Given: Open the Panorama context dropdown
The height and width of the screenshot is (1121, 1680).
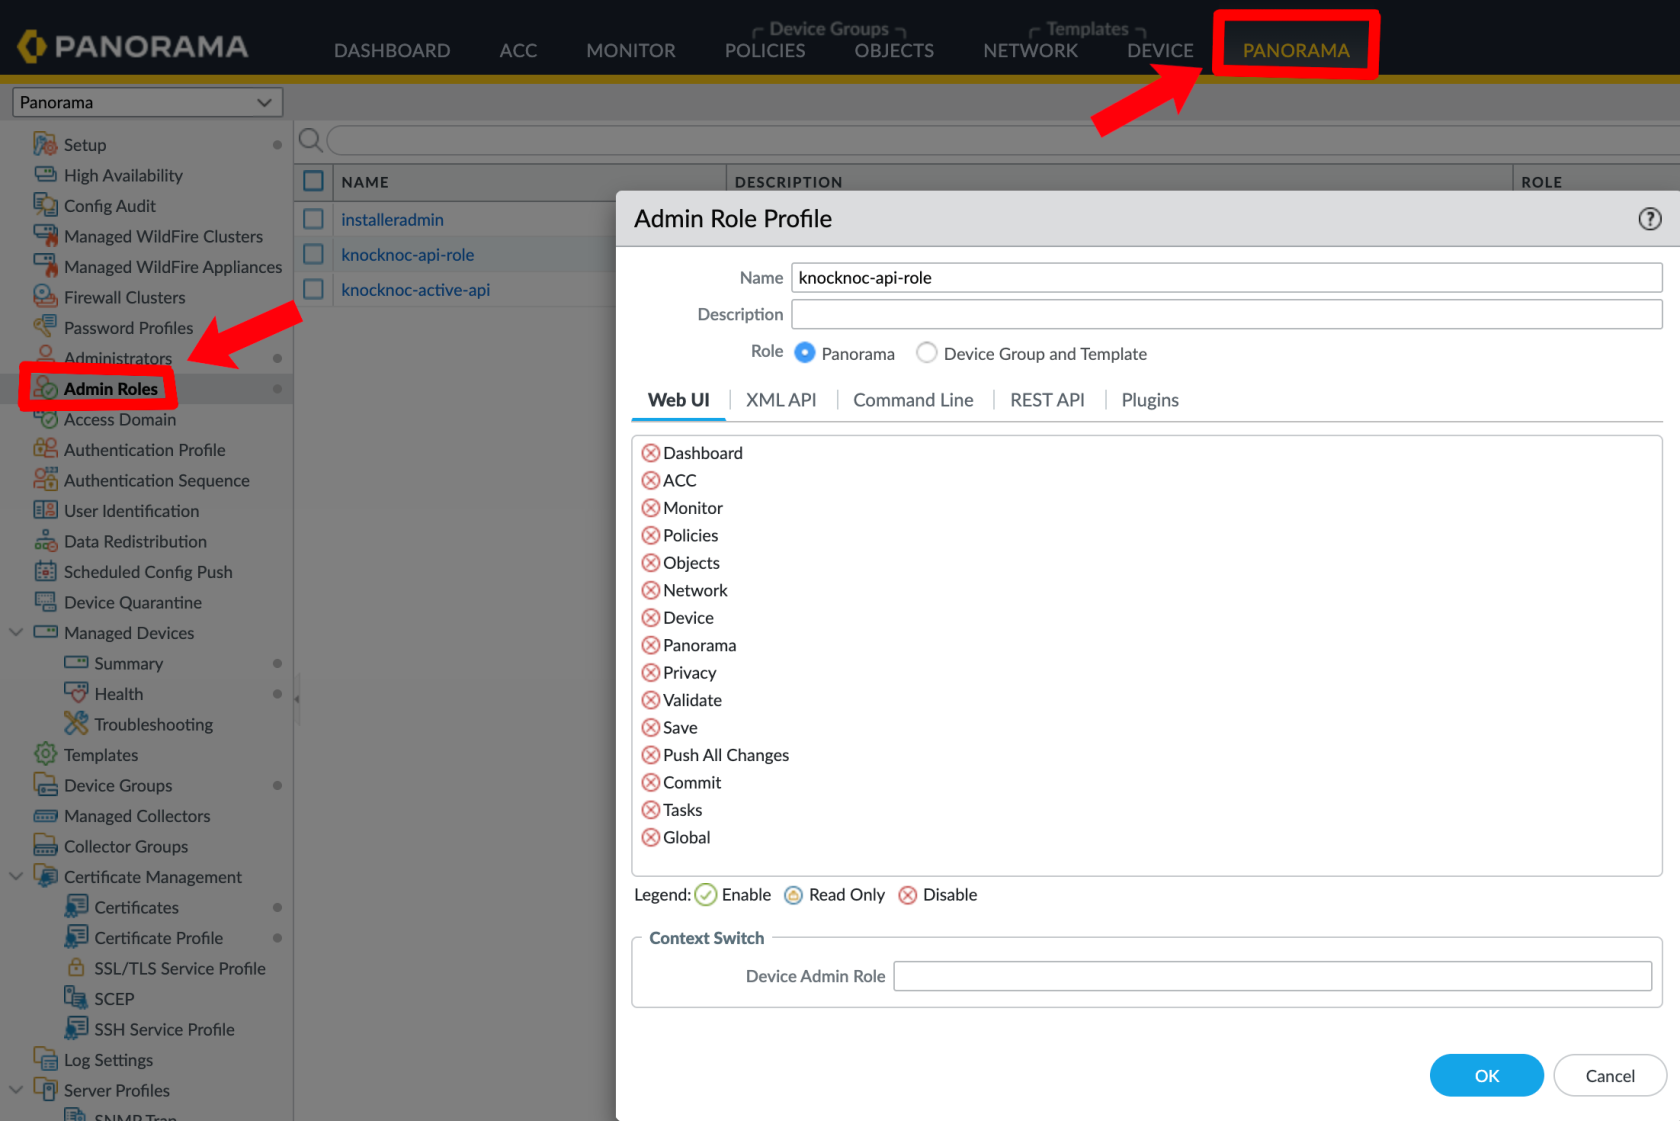Looking at the screenshot, I should click(x=147, y=102).
